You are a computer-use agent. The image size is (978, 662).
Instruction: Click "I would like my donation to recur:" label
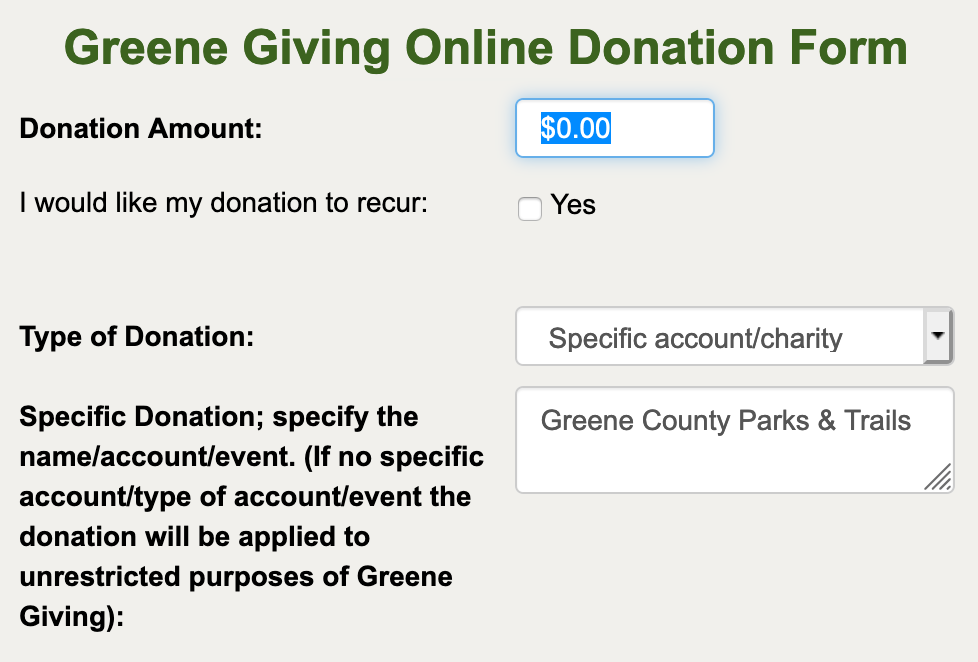click(223, 203)
